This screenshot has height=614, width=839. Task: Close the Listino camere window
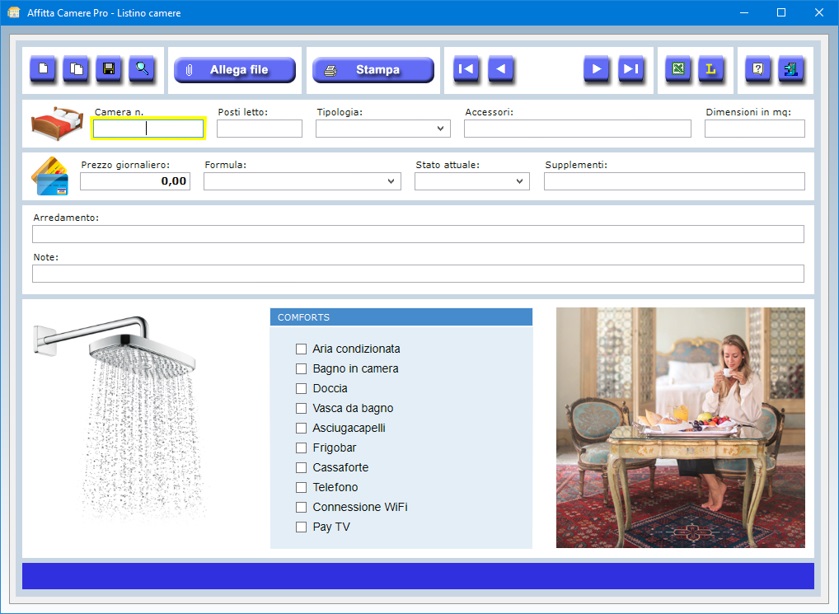[x=819, y=12]
